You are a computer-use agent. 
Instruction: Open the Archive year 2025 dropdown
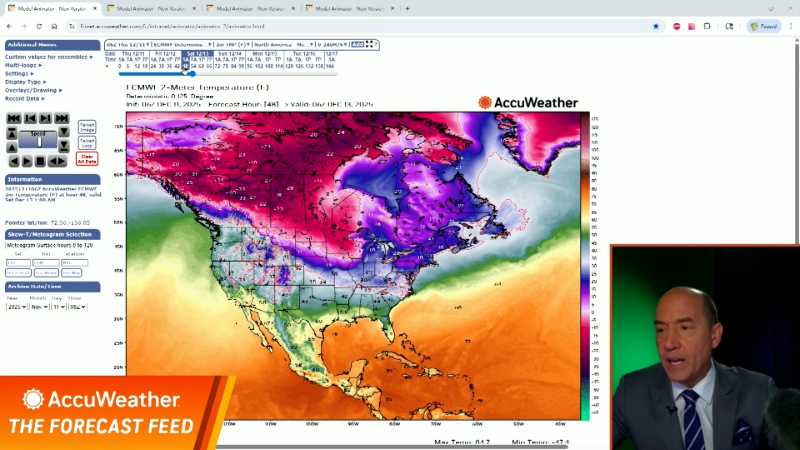[x=16, y=309]
